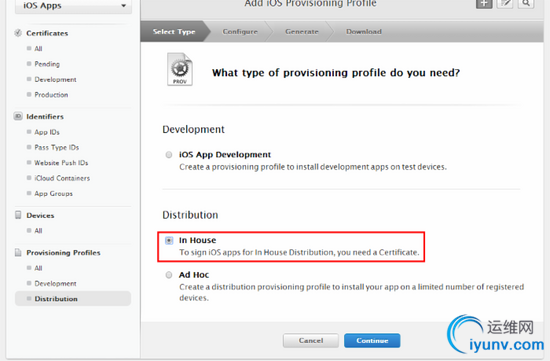The height and width of the screenshot is (361, 550).
Task: Click the Cancel button
Action: click(311, 341)
